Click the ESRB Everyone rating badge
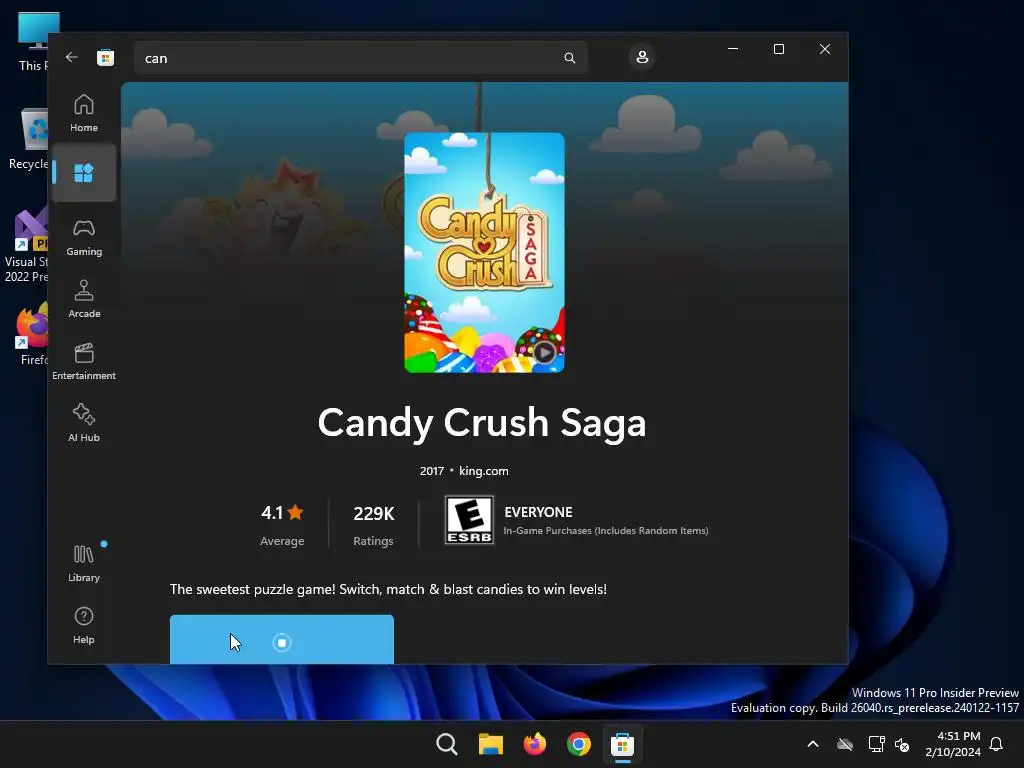Viewport: 1024px width, 768px height. coord(469,520)
